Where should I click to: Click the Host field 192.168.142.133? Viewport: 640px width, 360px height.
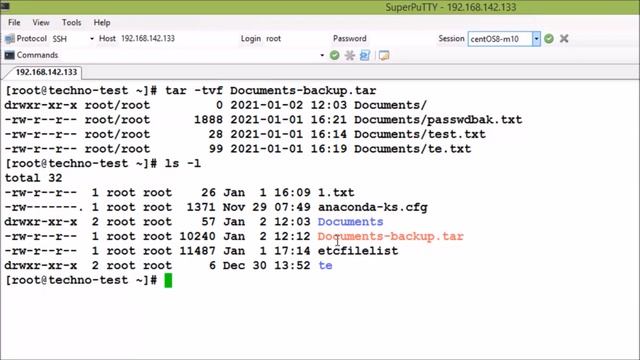[148, 38]
